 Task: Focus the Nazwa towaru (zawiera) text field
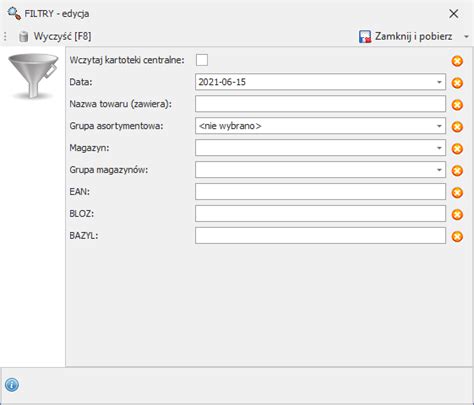tap(320, 104)
